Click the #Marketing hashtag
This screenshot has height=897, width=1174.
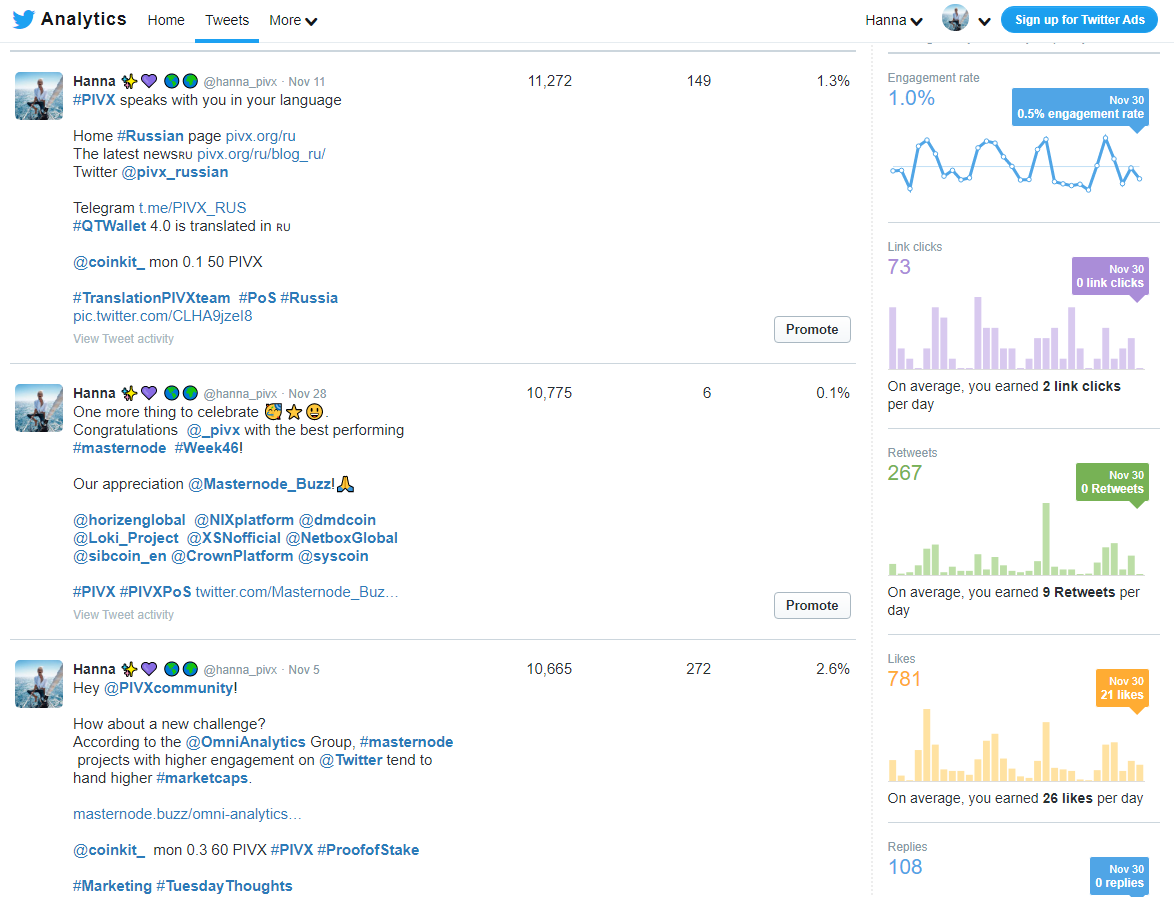[x=112, y=886]
